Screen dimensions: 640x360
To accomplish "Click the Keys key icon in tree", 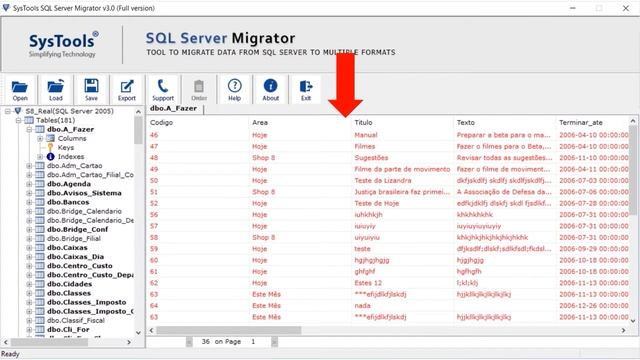I will tap(50, 147).
